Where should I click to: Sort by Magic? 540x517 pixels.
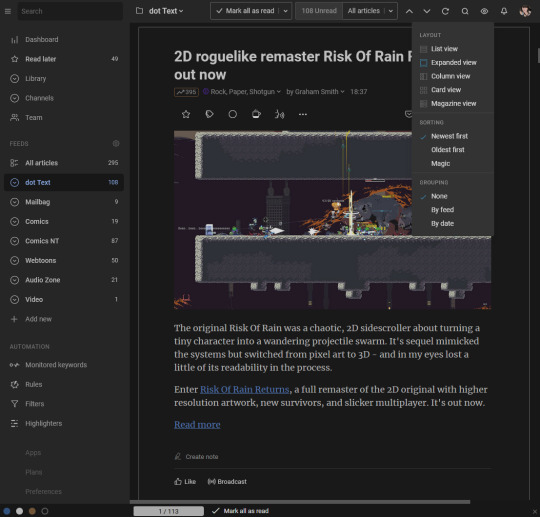(x=453, y=164)
